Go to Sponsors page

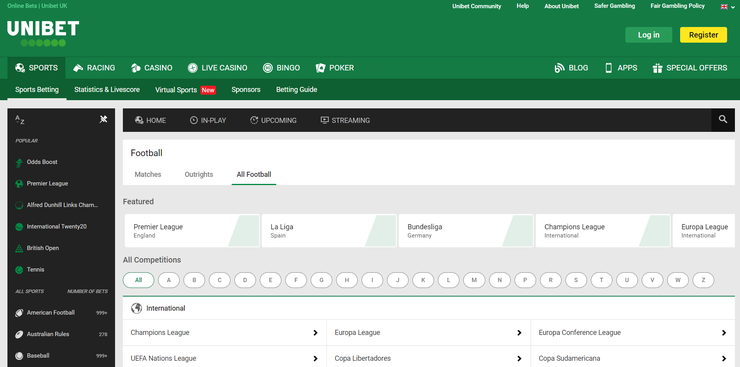coord(246,90)
